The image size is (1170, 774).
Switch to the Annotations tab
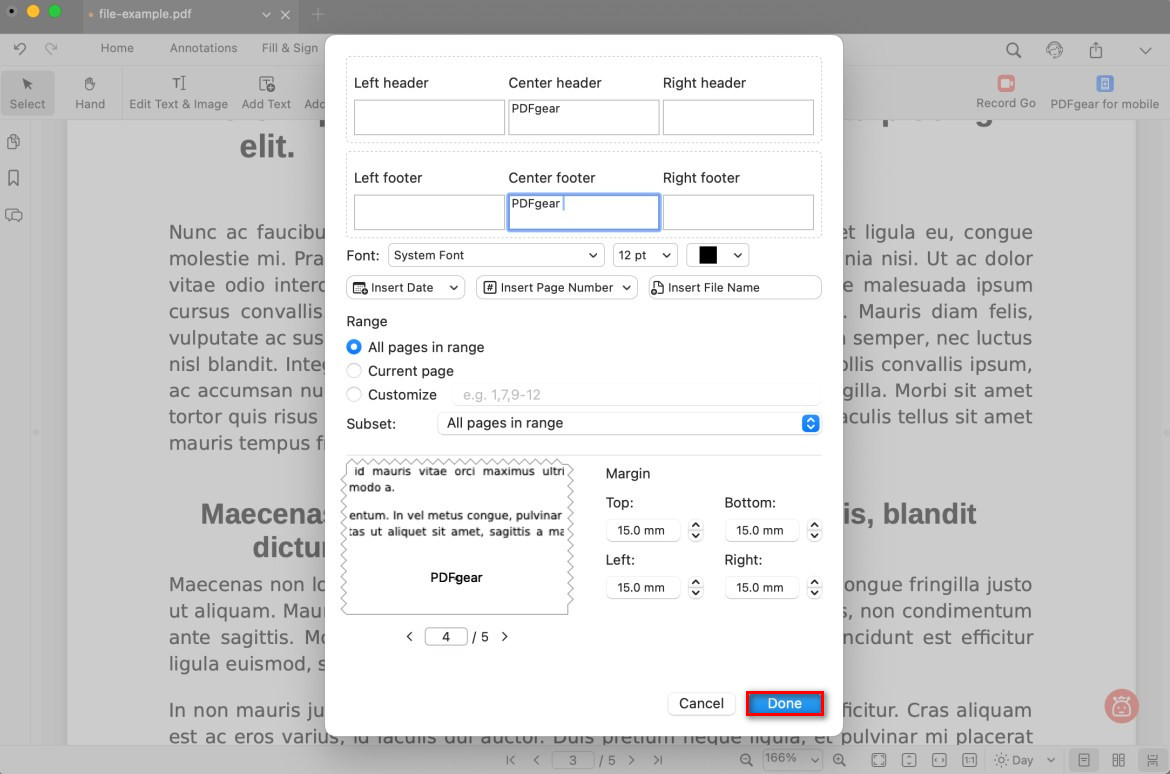coord(203,48)
